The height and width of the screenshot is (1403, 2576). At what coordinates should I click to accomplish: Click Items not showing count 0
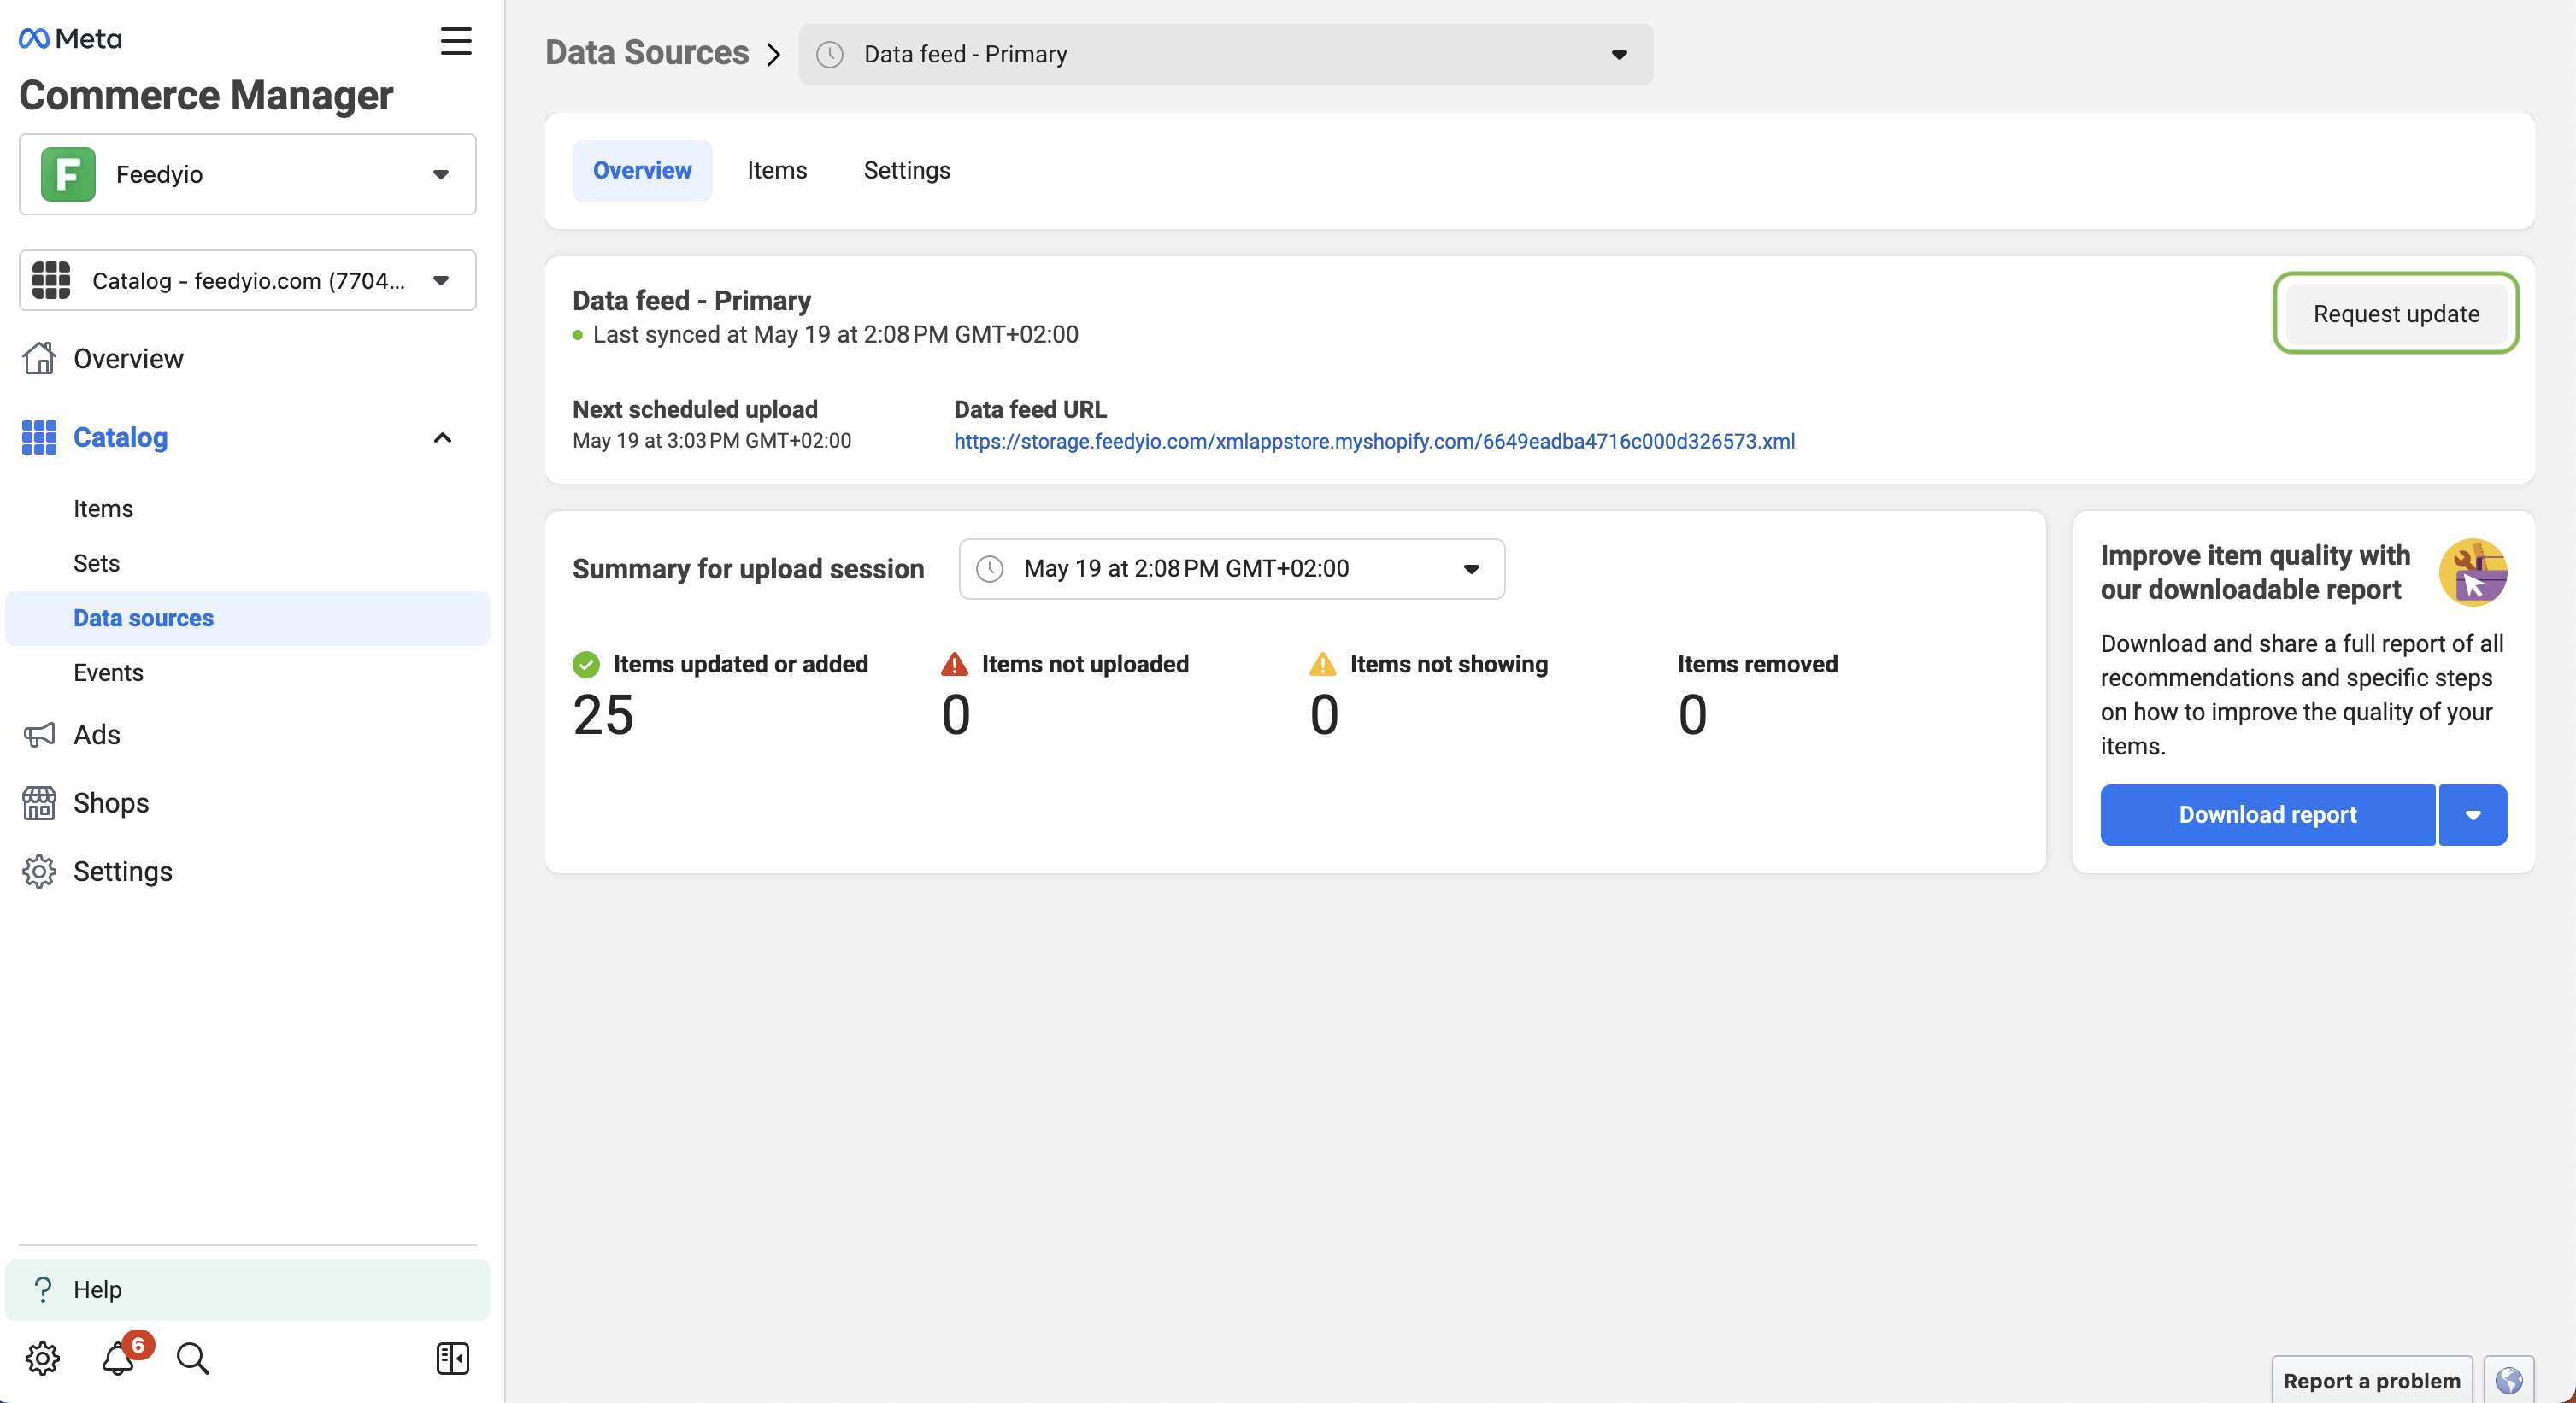click(x=1324, y=714)
